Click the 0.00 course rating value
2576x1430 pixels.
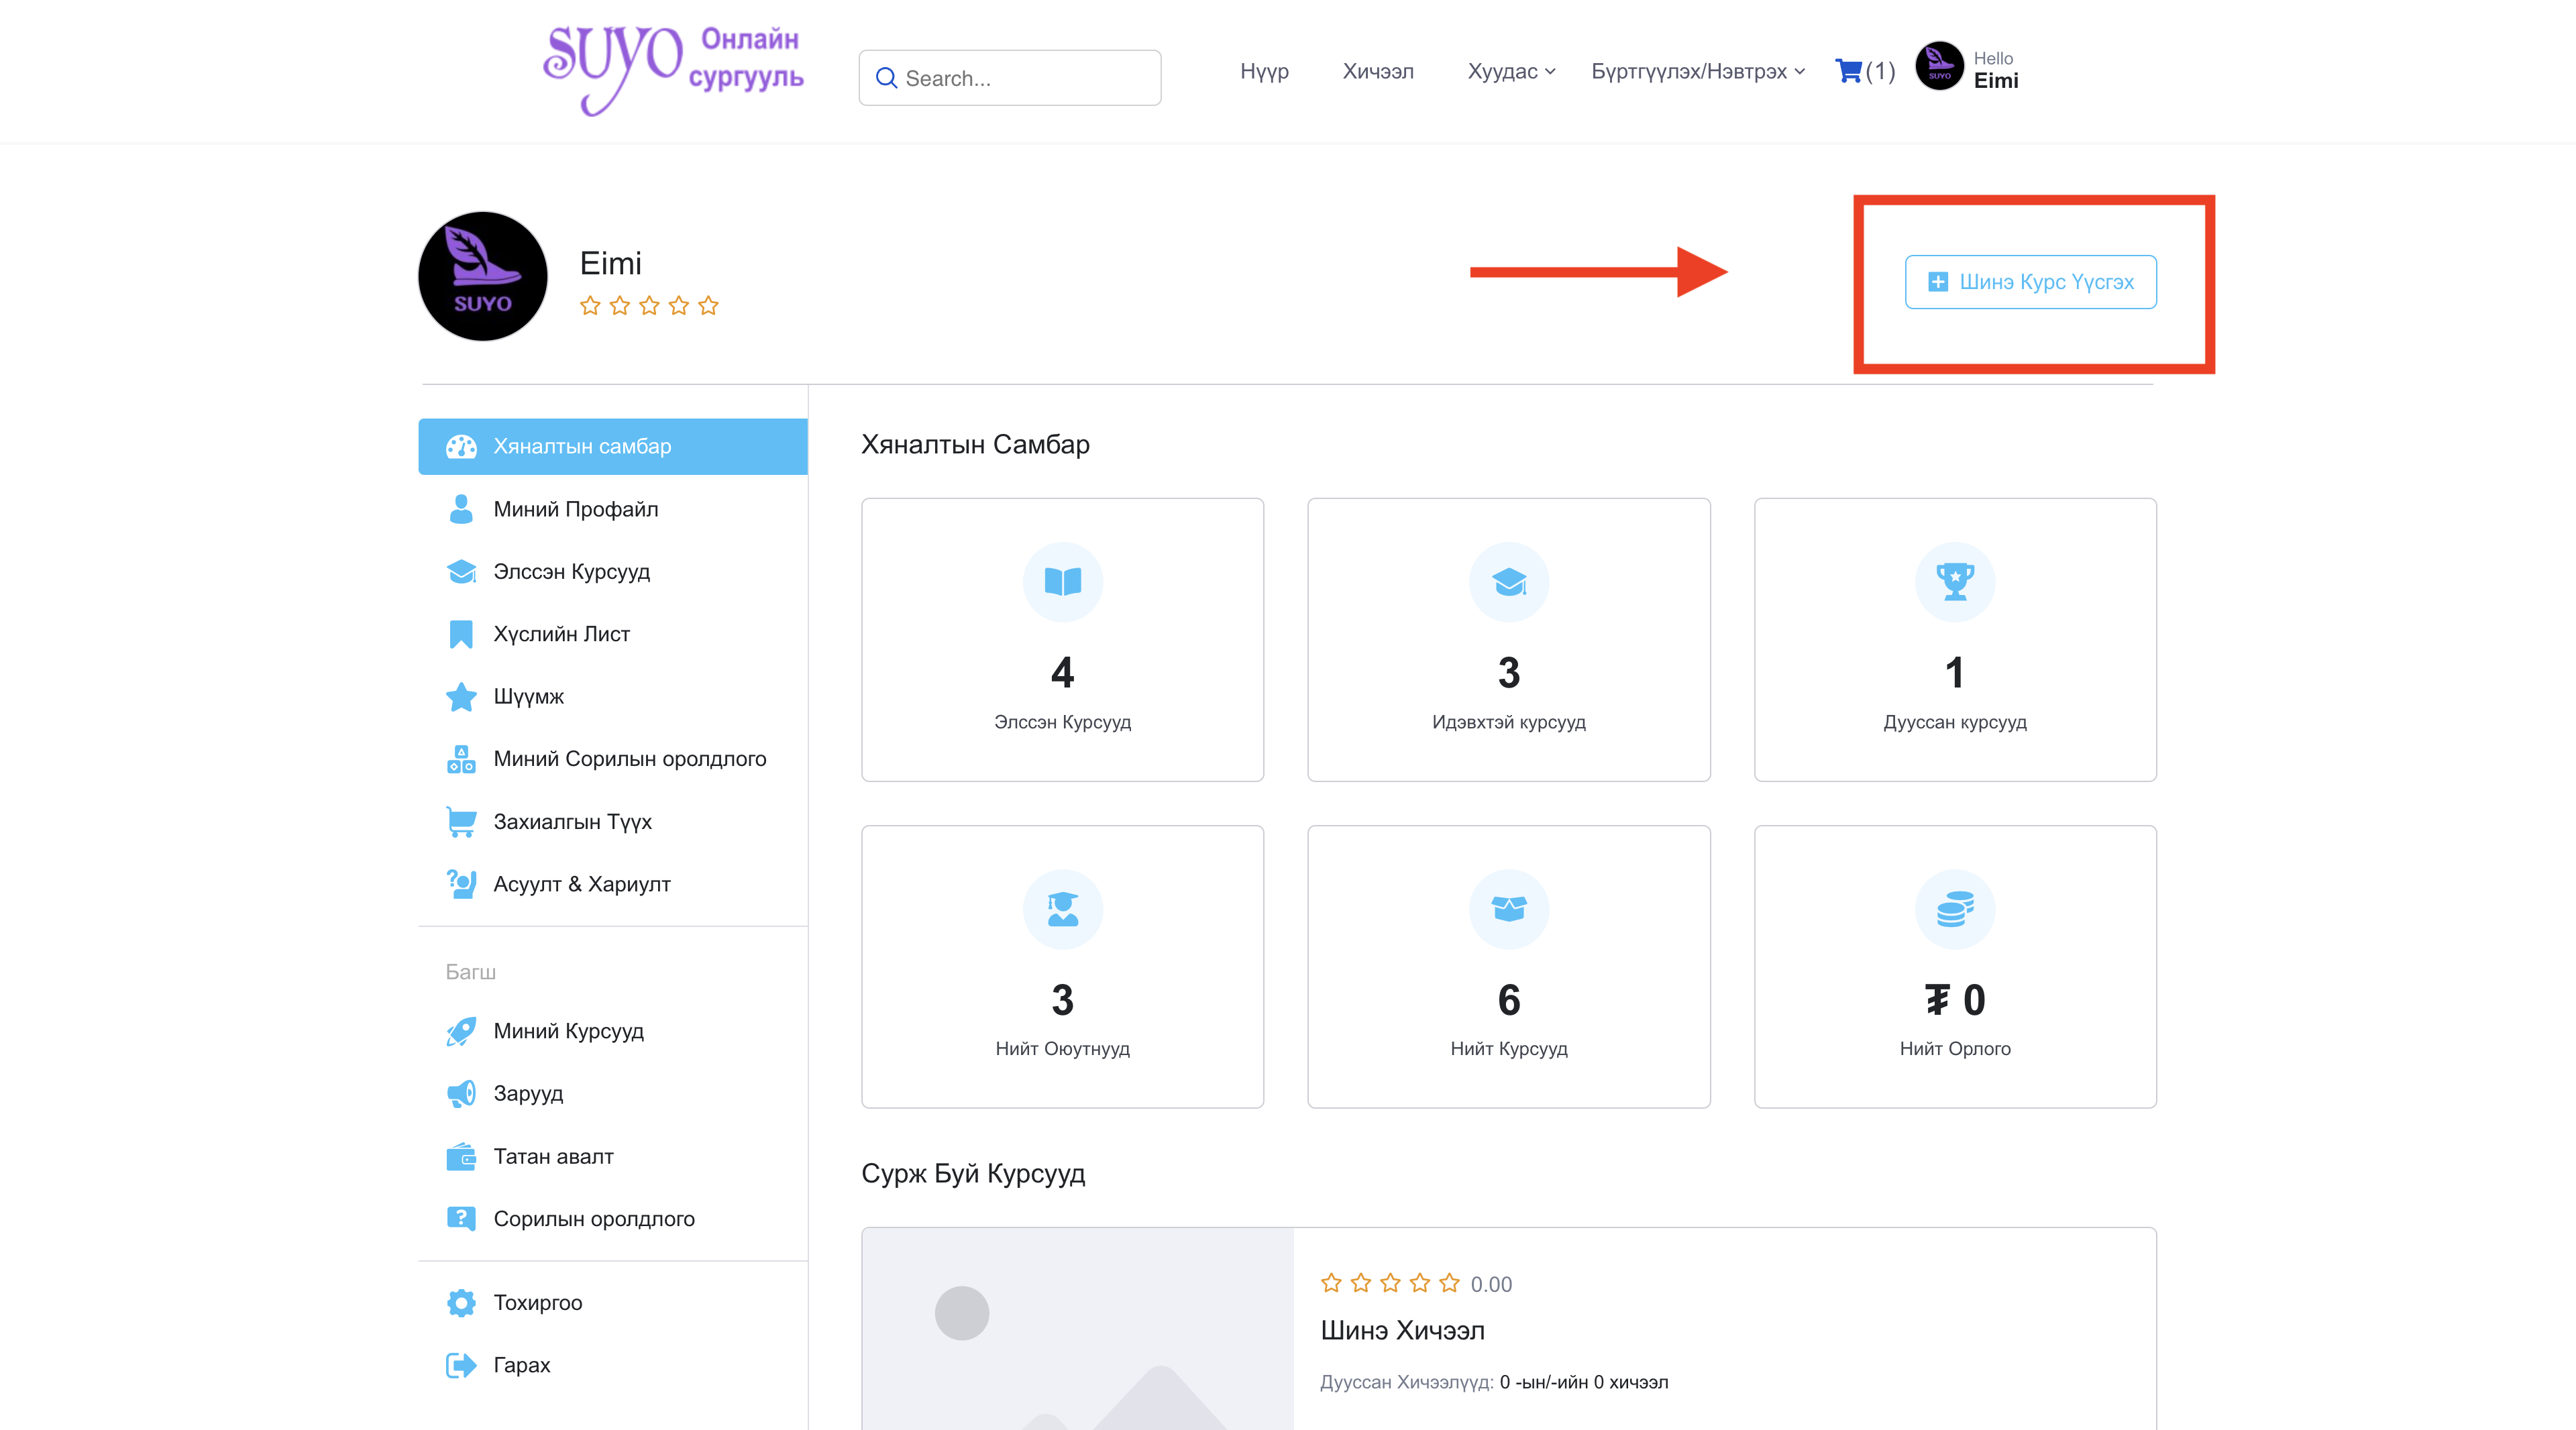point(1490,1284)
